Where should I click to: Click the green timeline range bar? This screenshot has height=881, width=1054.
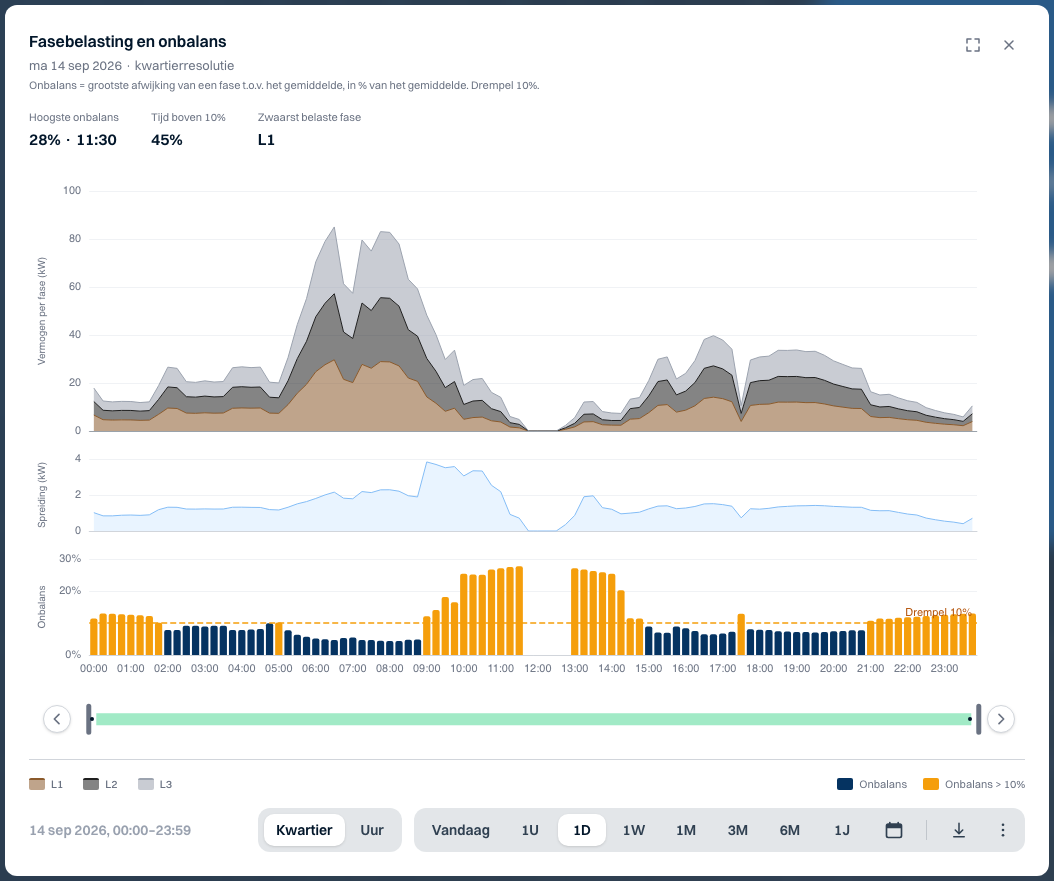[x=533, y=719]
